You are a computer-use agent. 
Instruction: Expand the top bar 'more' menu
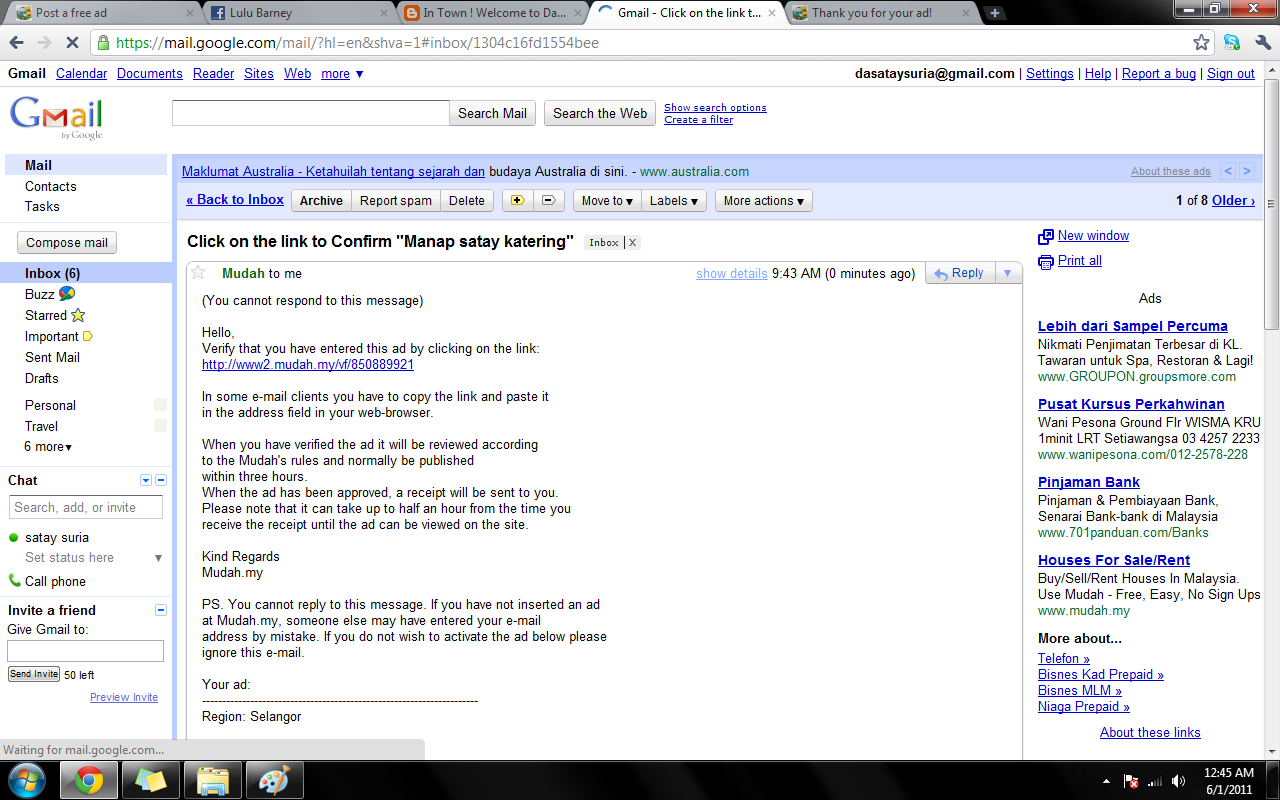point(342,74)
